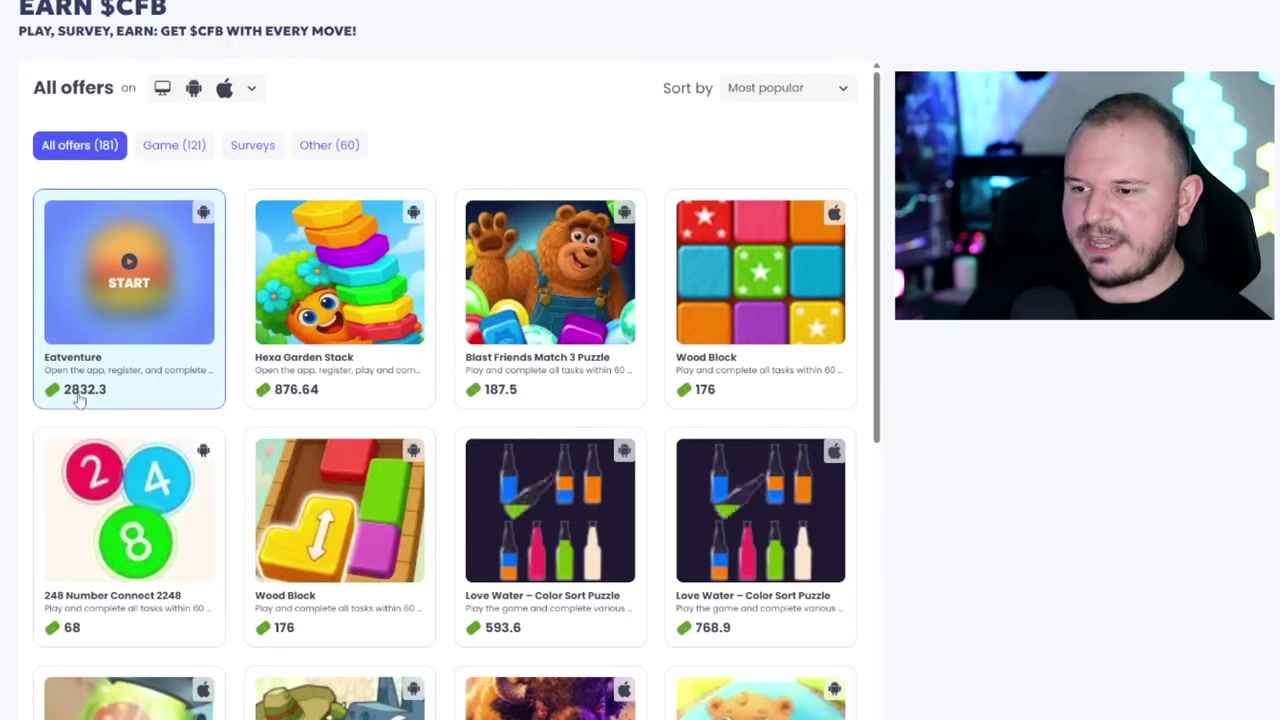Select the desktop platform filter icon
The width and height of the screenshot is (1280, 720).
tap(162, 88)
